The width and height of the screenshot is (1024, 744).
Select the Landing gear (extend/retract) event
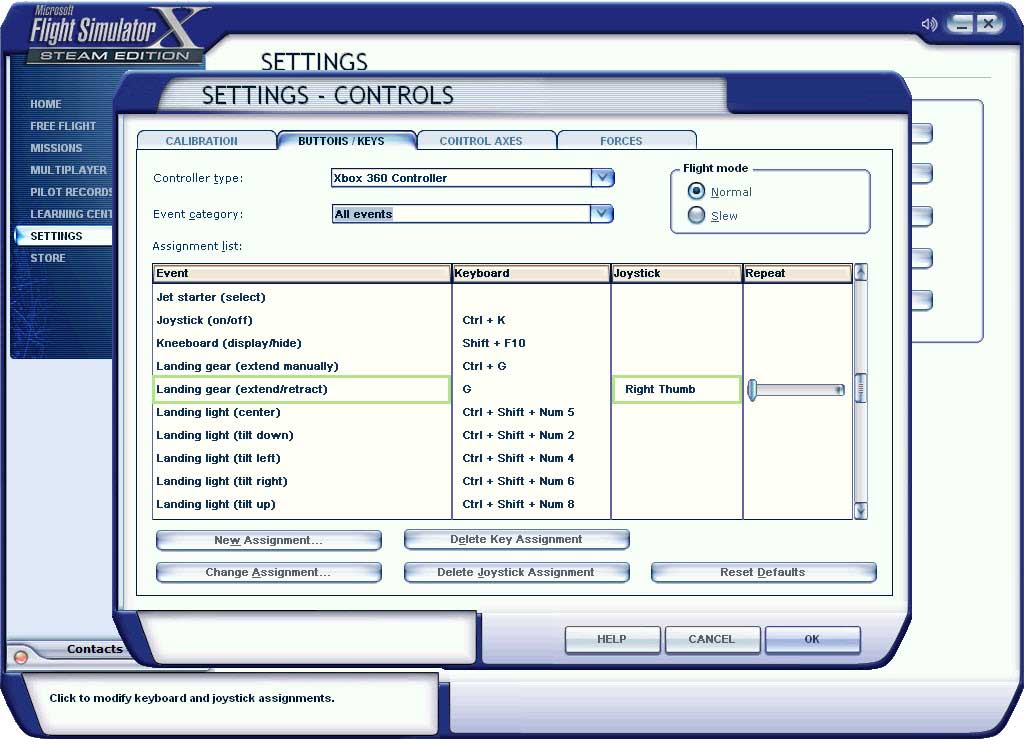(301, 389)
